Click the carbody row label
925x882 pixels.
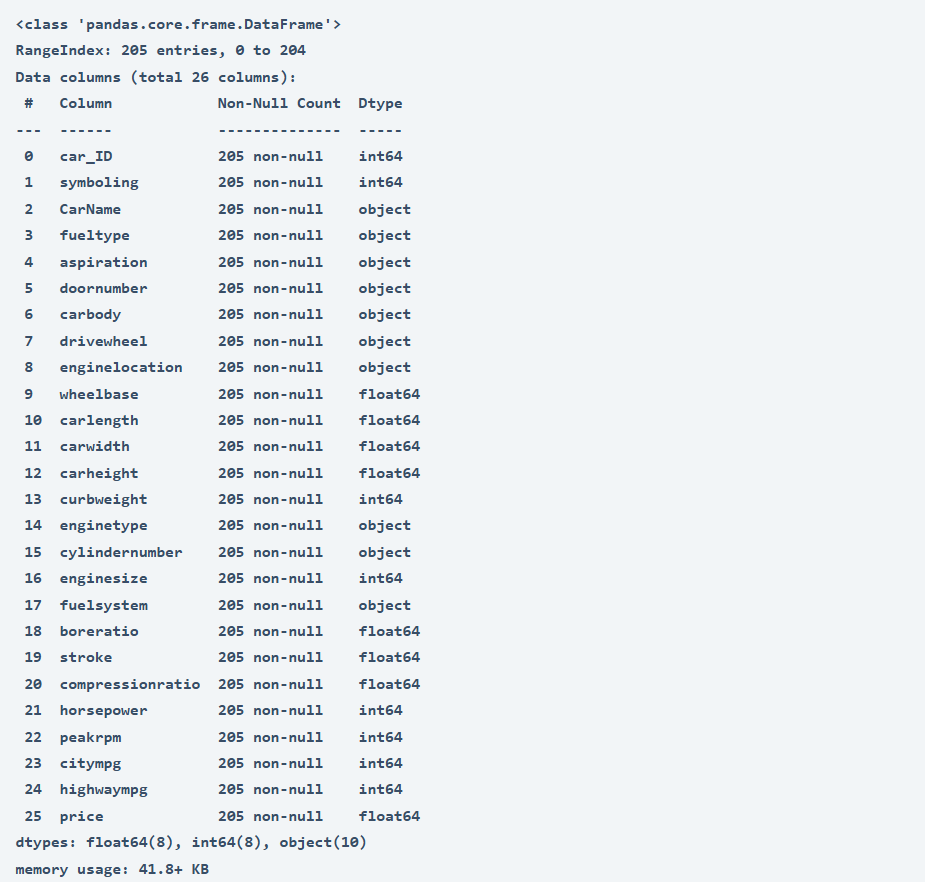[x=90, y=314]
